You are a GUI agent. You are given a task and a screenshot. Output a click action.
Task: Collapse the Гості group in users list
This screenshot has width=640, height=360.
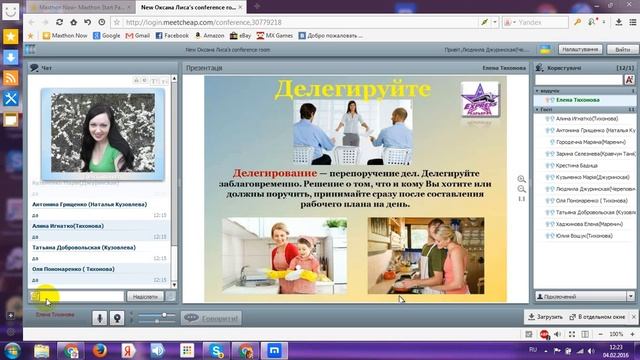[538, 109]
